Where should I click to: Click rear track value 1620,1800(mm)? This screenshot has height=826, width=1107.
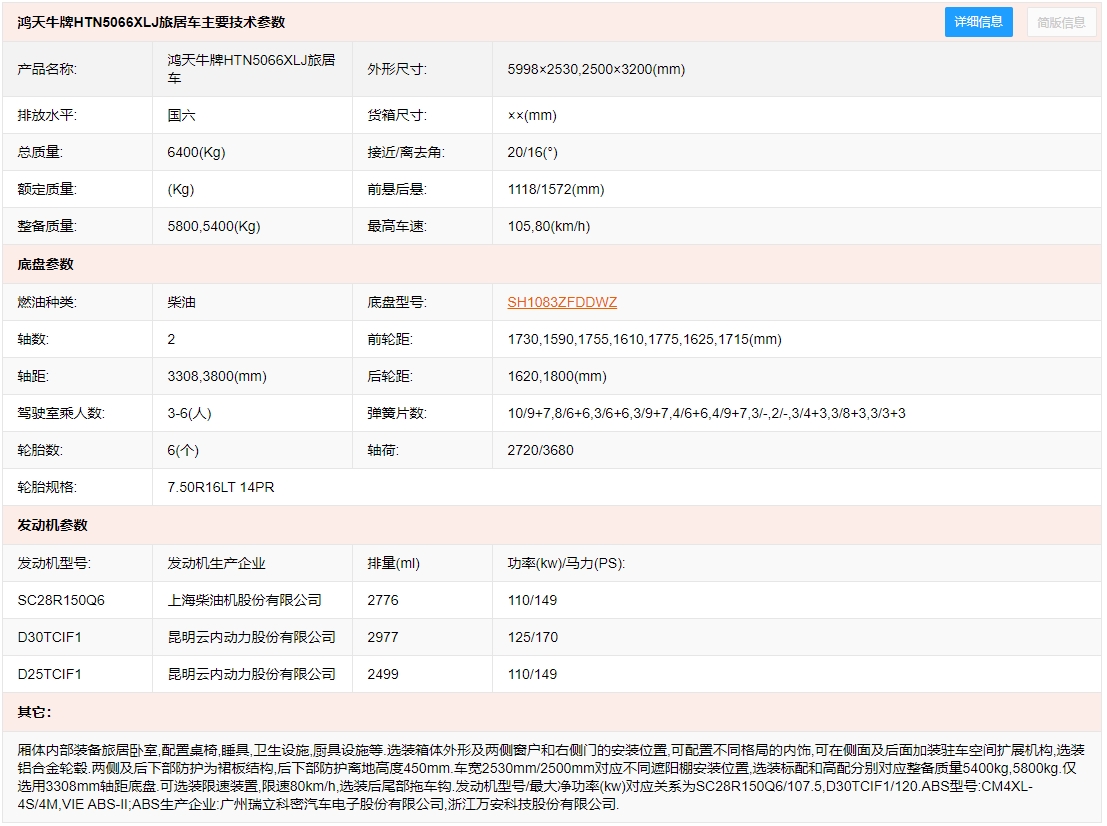[557, 377]
